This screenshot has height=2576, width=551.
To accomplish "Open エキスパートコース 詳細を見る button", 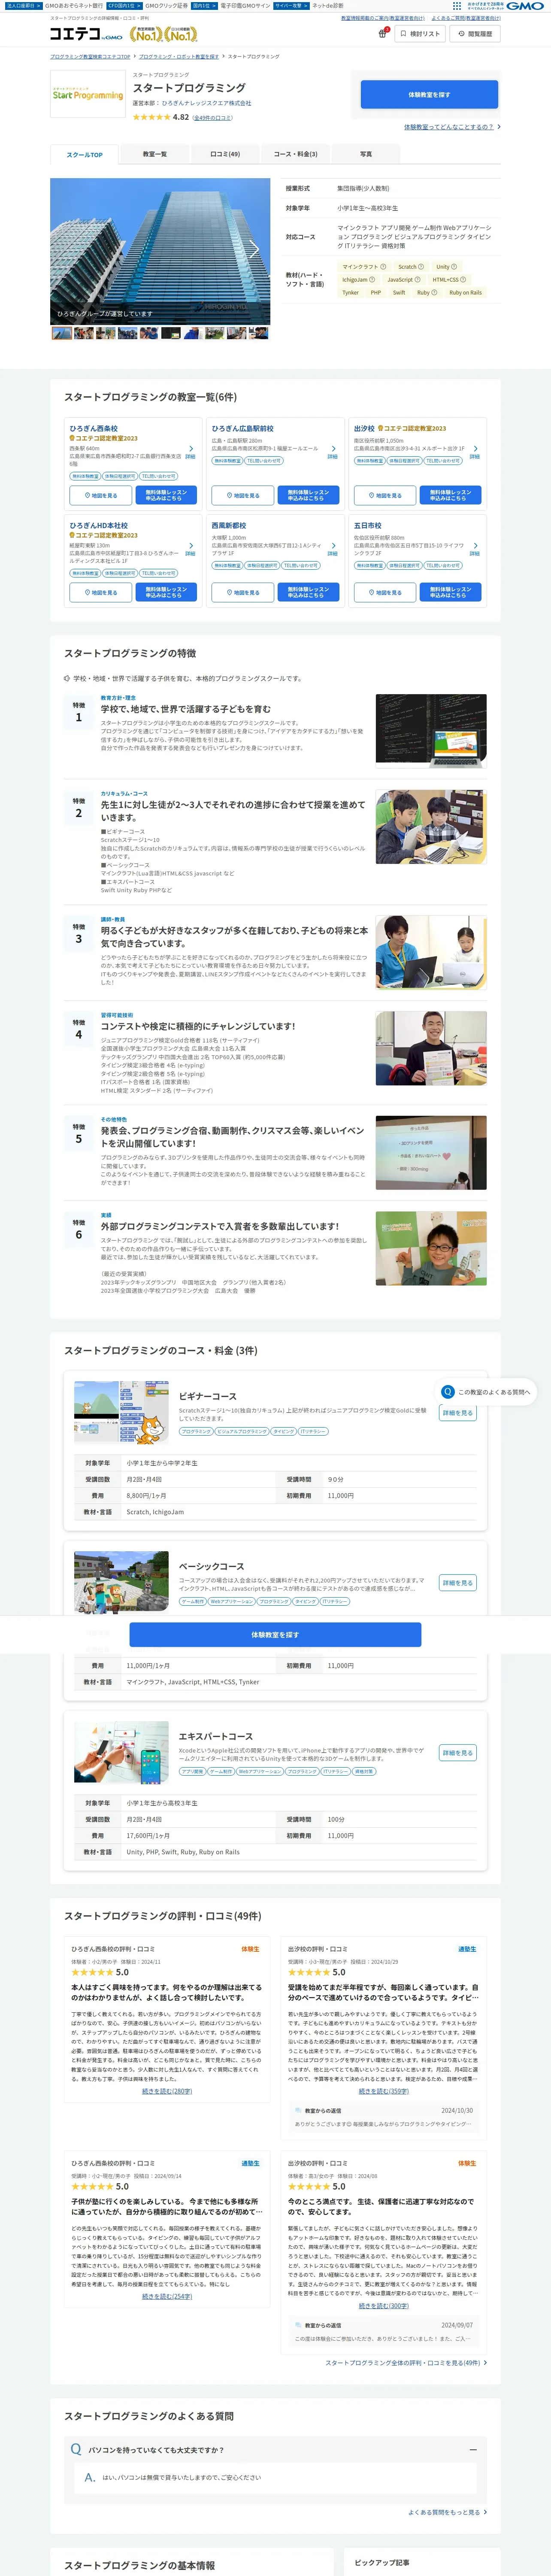I will click(x=458, y=1753).
